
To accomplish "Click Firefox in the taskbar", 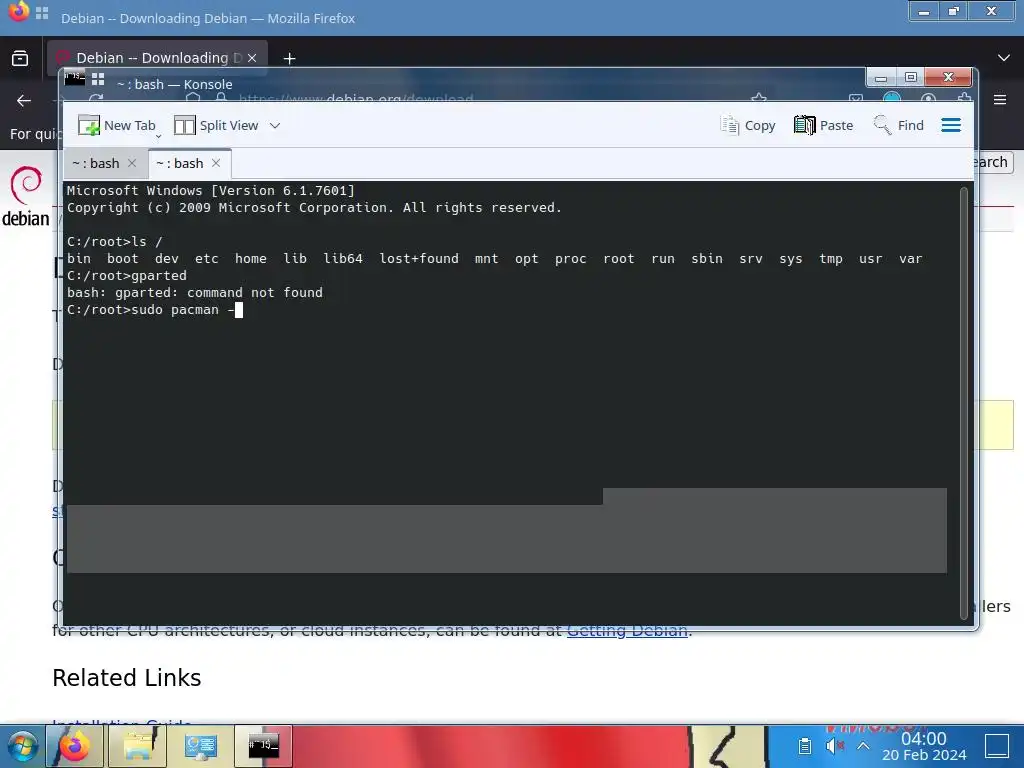I will [74, 746].
